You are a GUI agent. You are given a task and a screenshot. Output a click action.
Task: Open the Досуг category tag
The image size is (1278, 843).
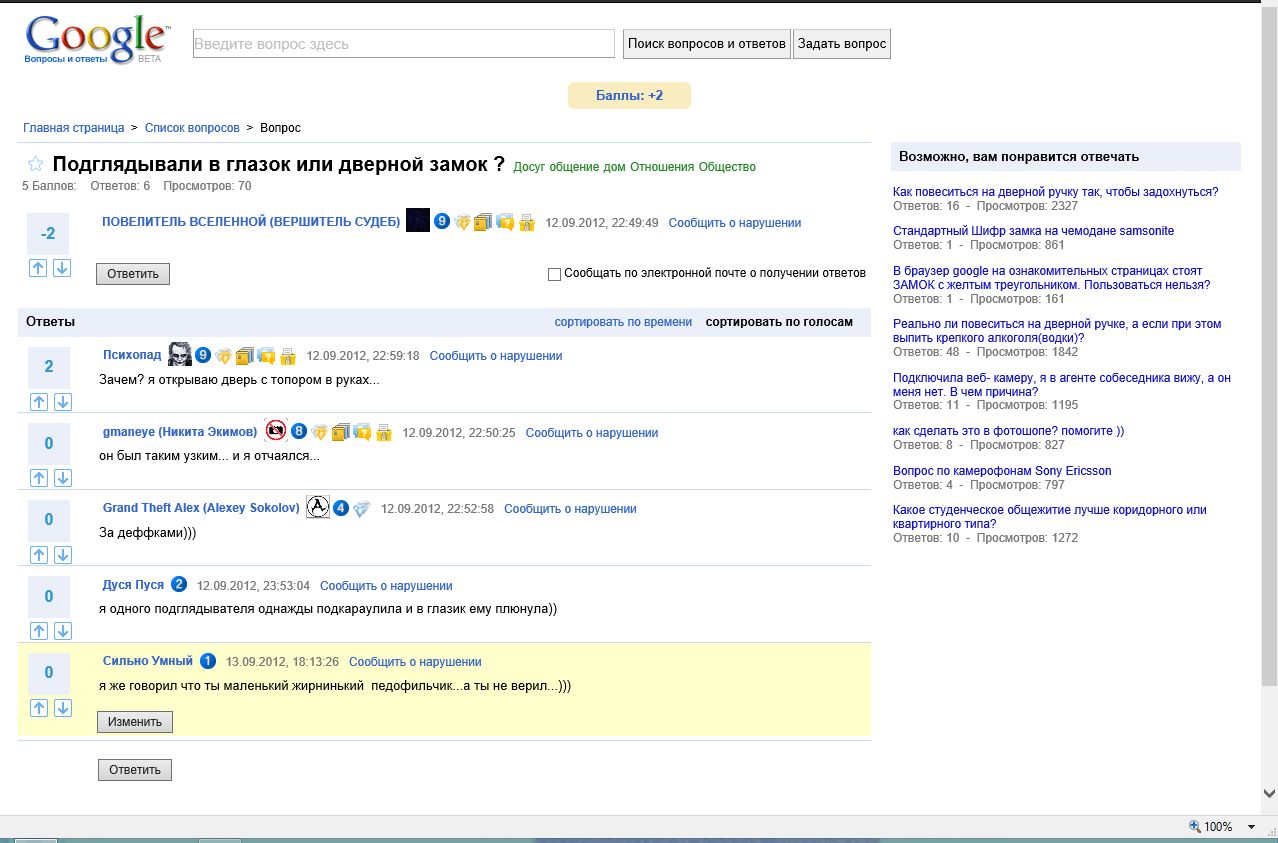tap(529, 167)
